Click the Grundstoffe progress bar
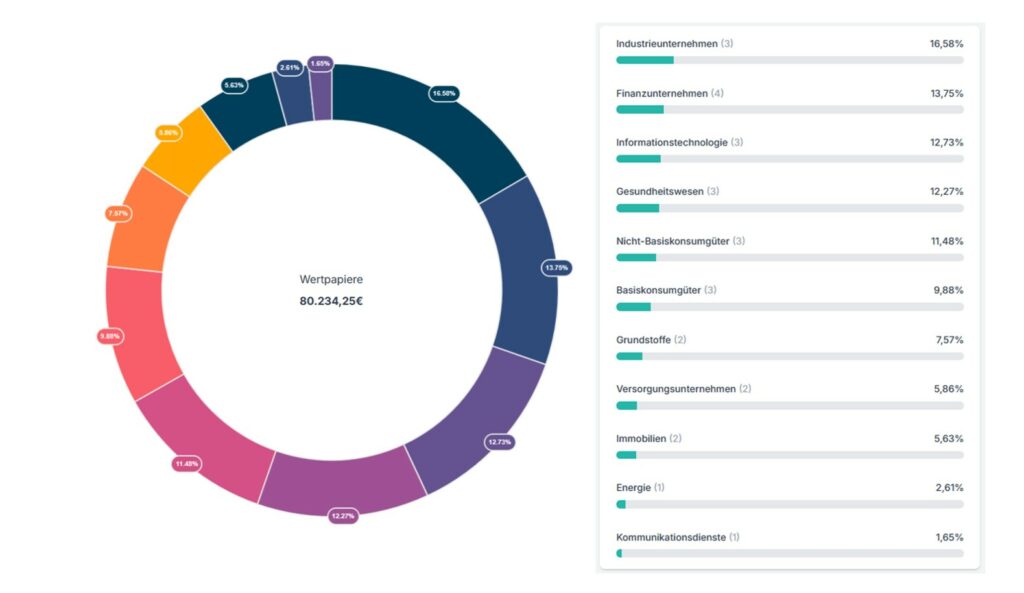1024x593 pixels. pos(790,356)
